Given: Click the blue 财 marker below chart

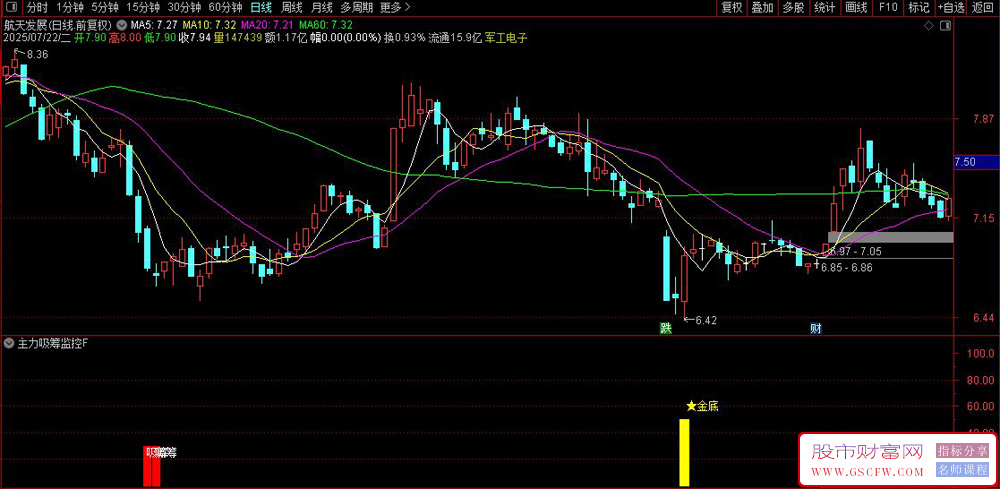Looking at the screenshot, I should [816, 328].
